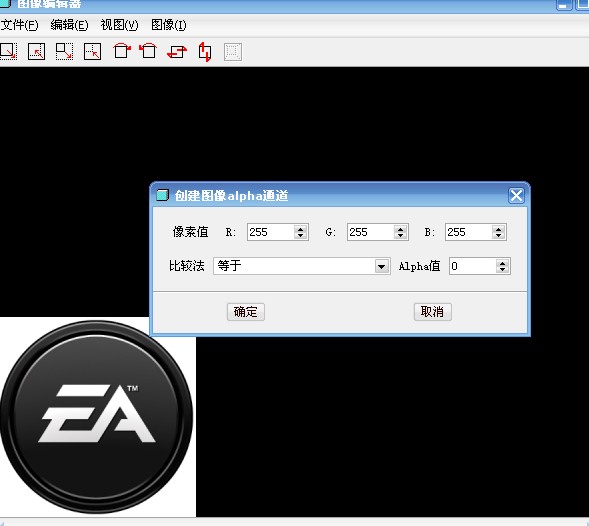
Task: Cancel the dialog with 取消
Action: pyautogui.click(x=432, y=311)
